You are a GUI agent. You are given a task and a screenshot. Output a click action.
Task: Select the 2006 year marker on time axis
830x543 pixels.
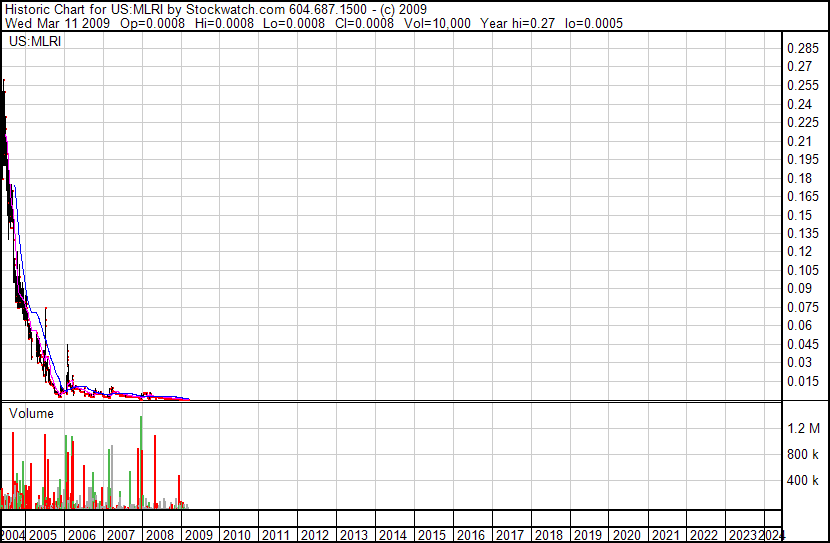[x=82, y=535]
